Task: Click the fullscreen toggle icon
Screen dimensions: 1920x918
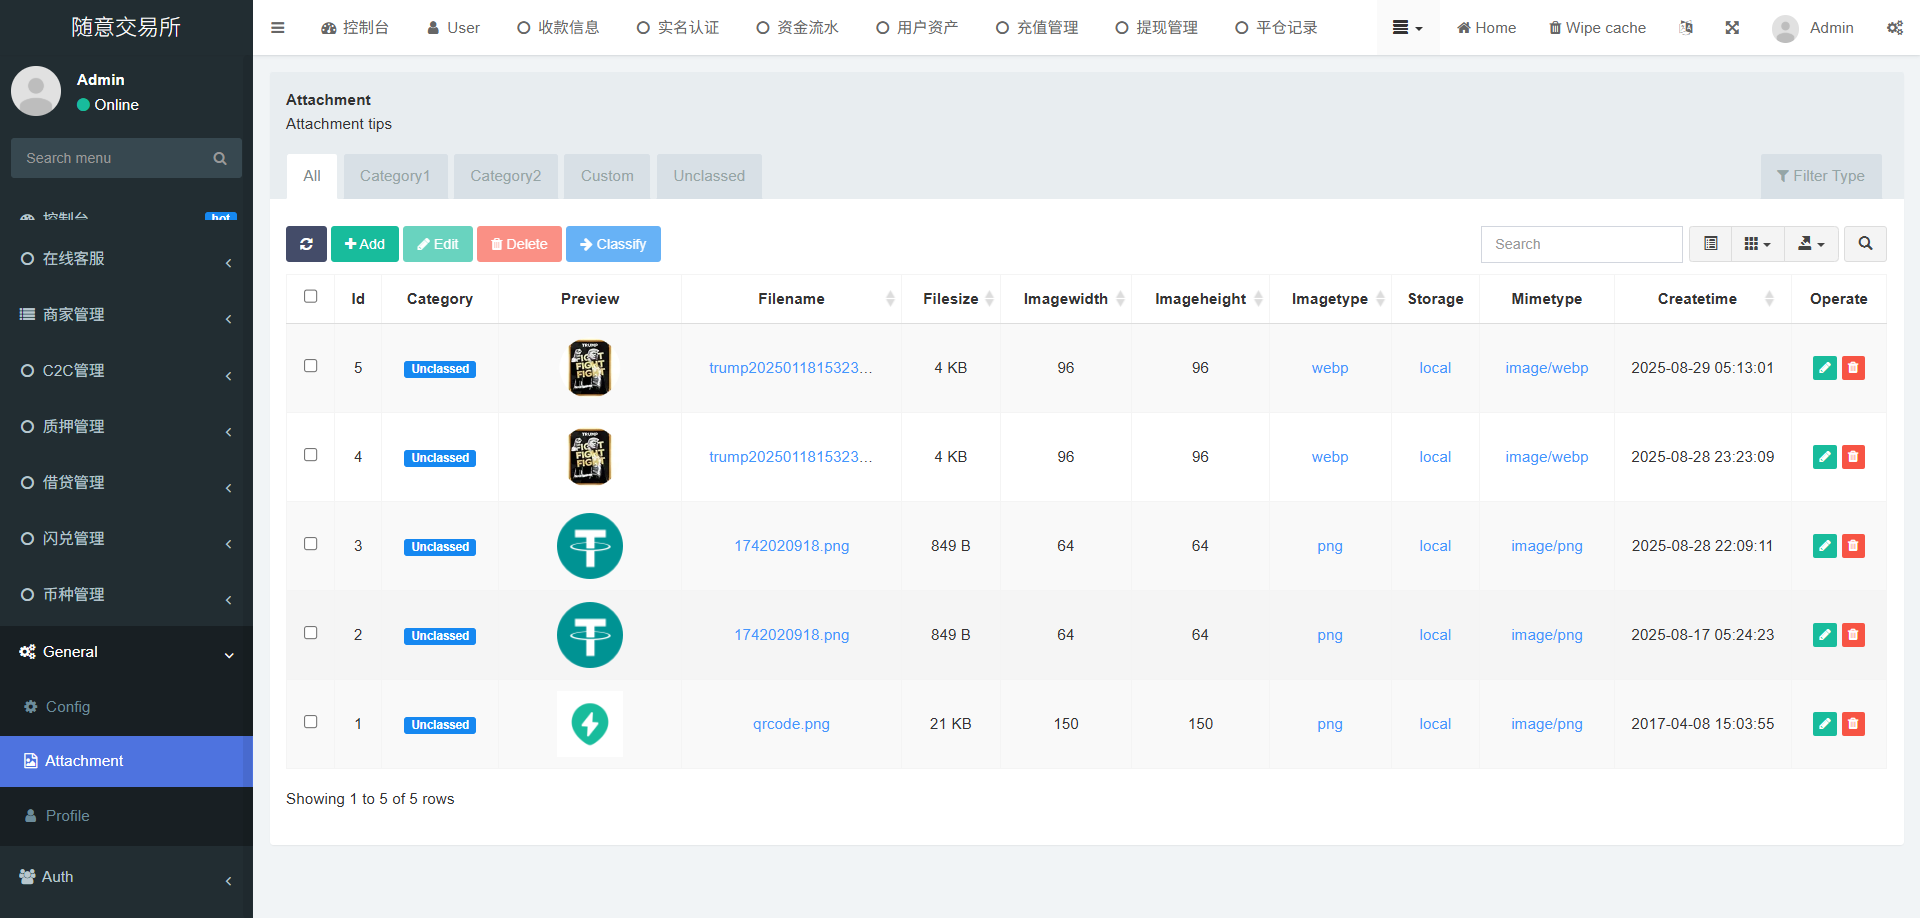Action: (1732, 28)
